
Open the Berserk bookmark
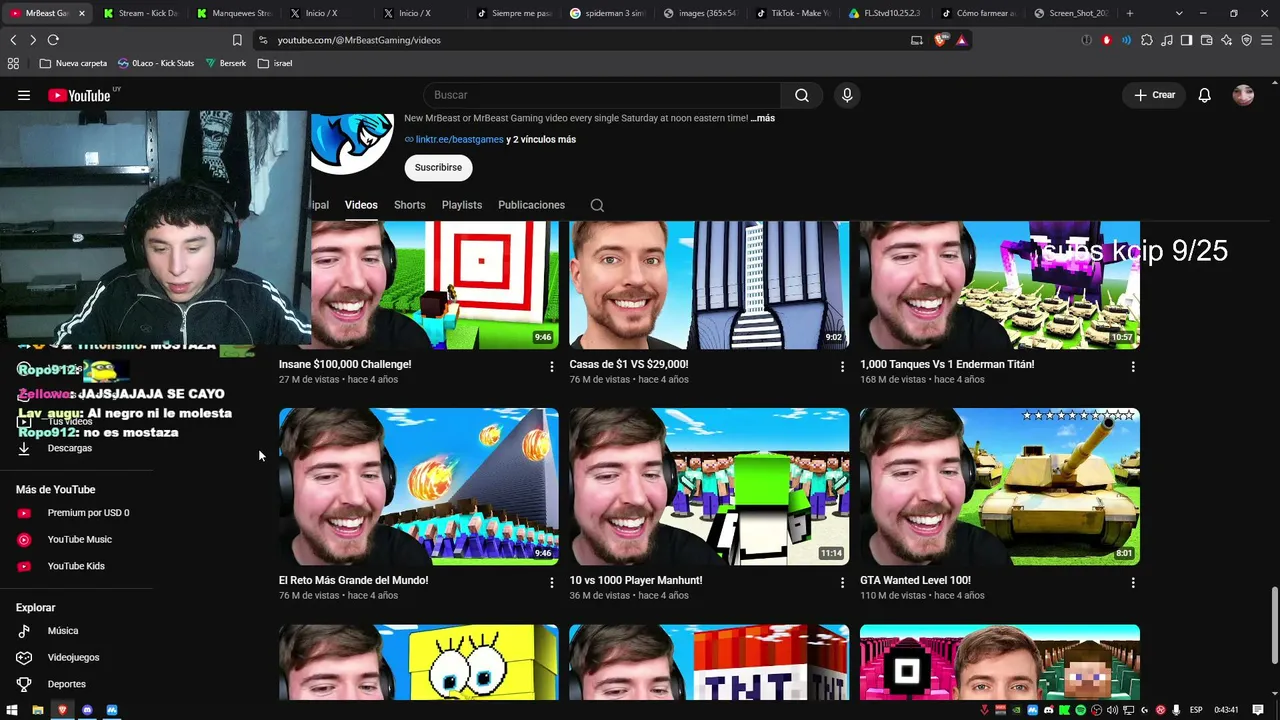click(225, 63)
